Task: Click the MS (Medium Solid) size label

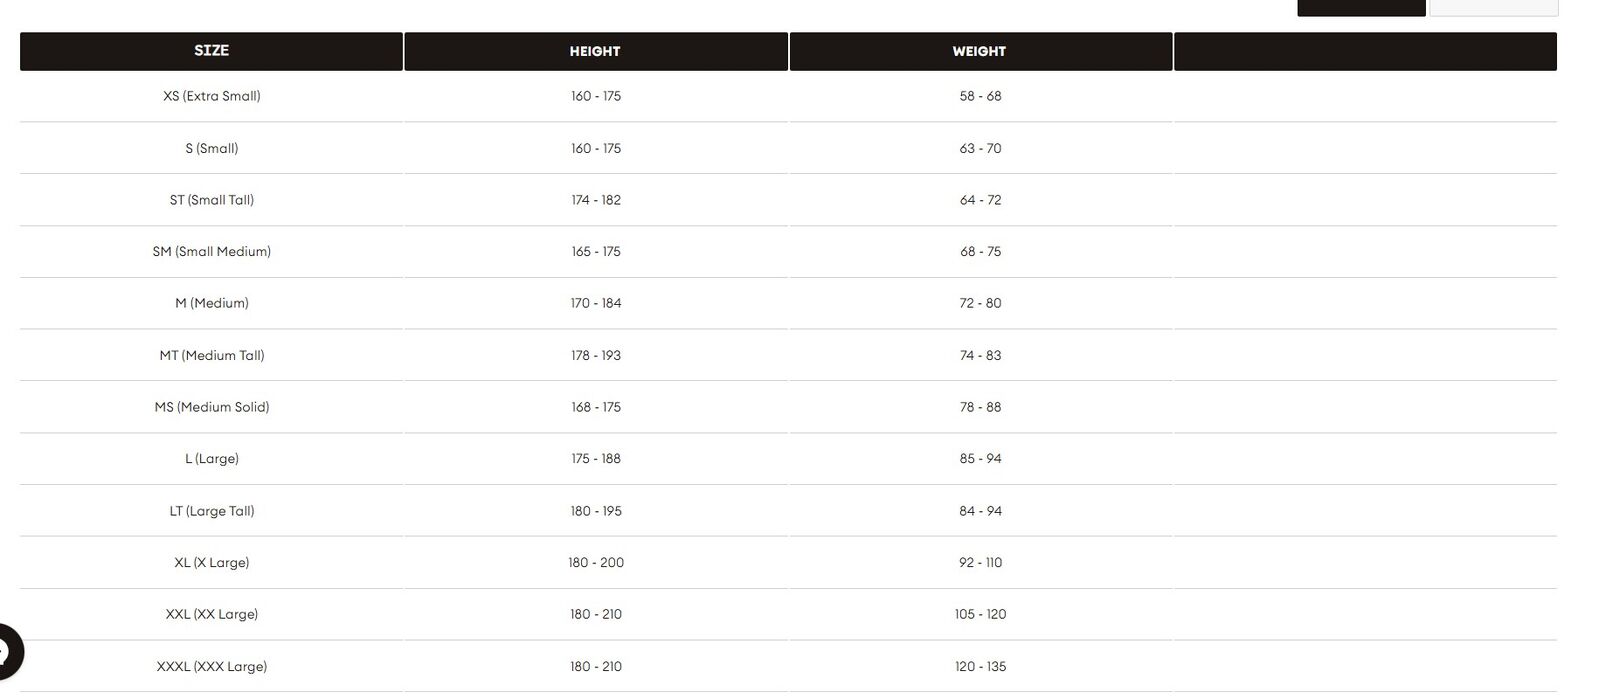Action: [211, 407]
